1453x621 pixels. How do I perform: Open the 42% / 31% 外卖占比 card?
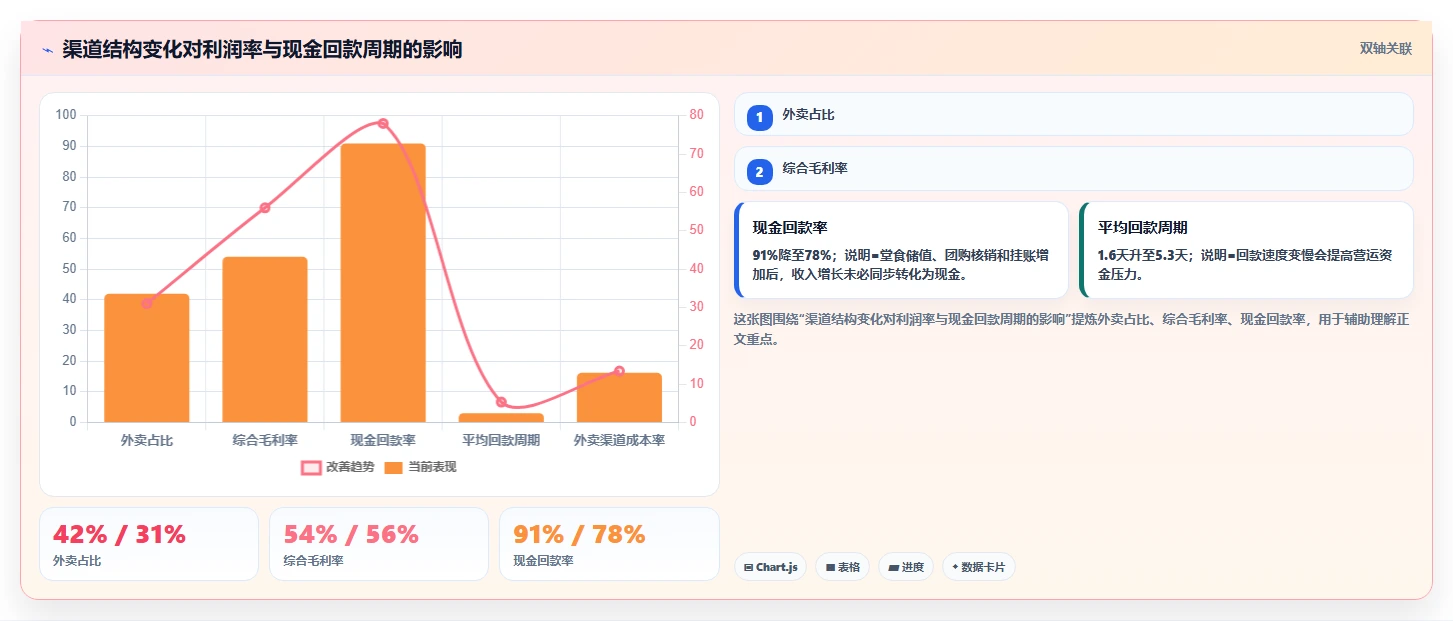(x=149, y=544)
